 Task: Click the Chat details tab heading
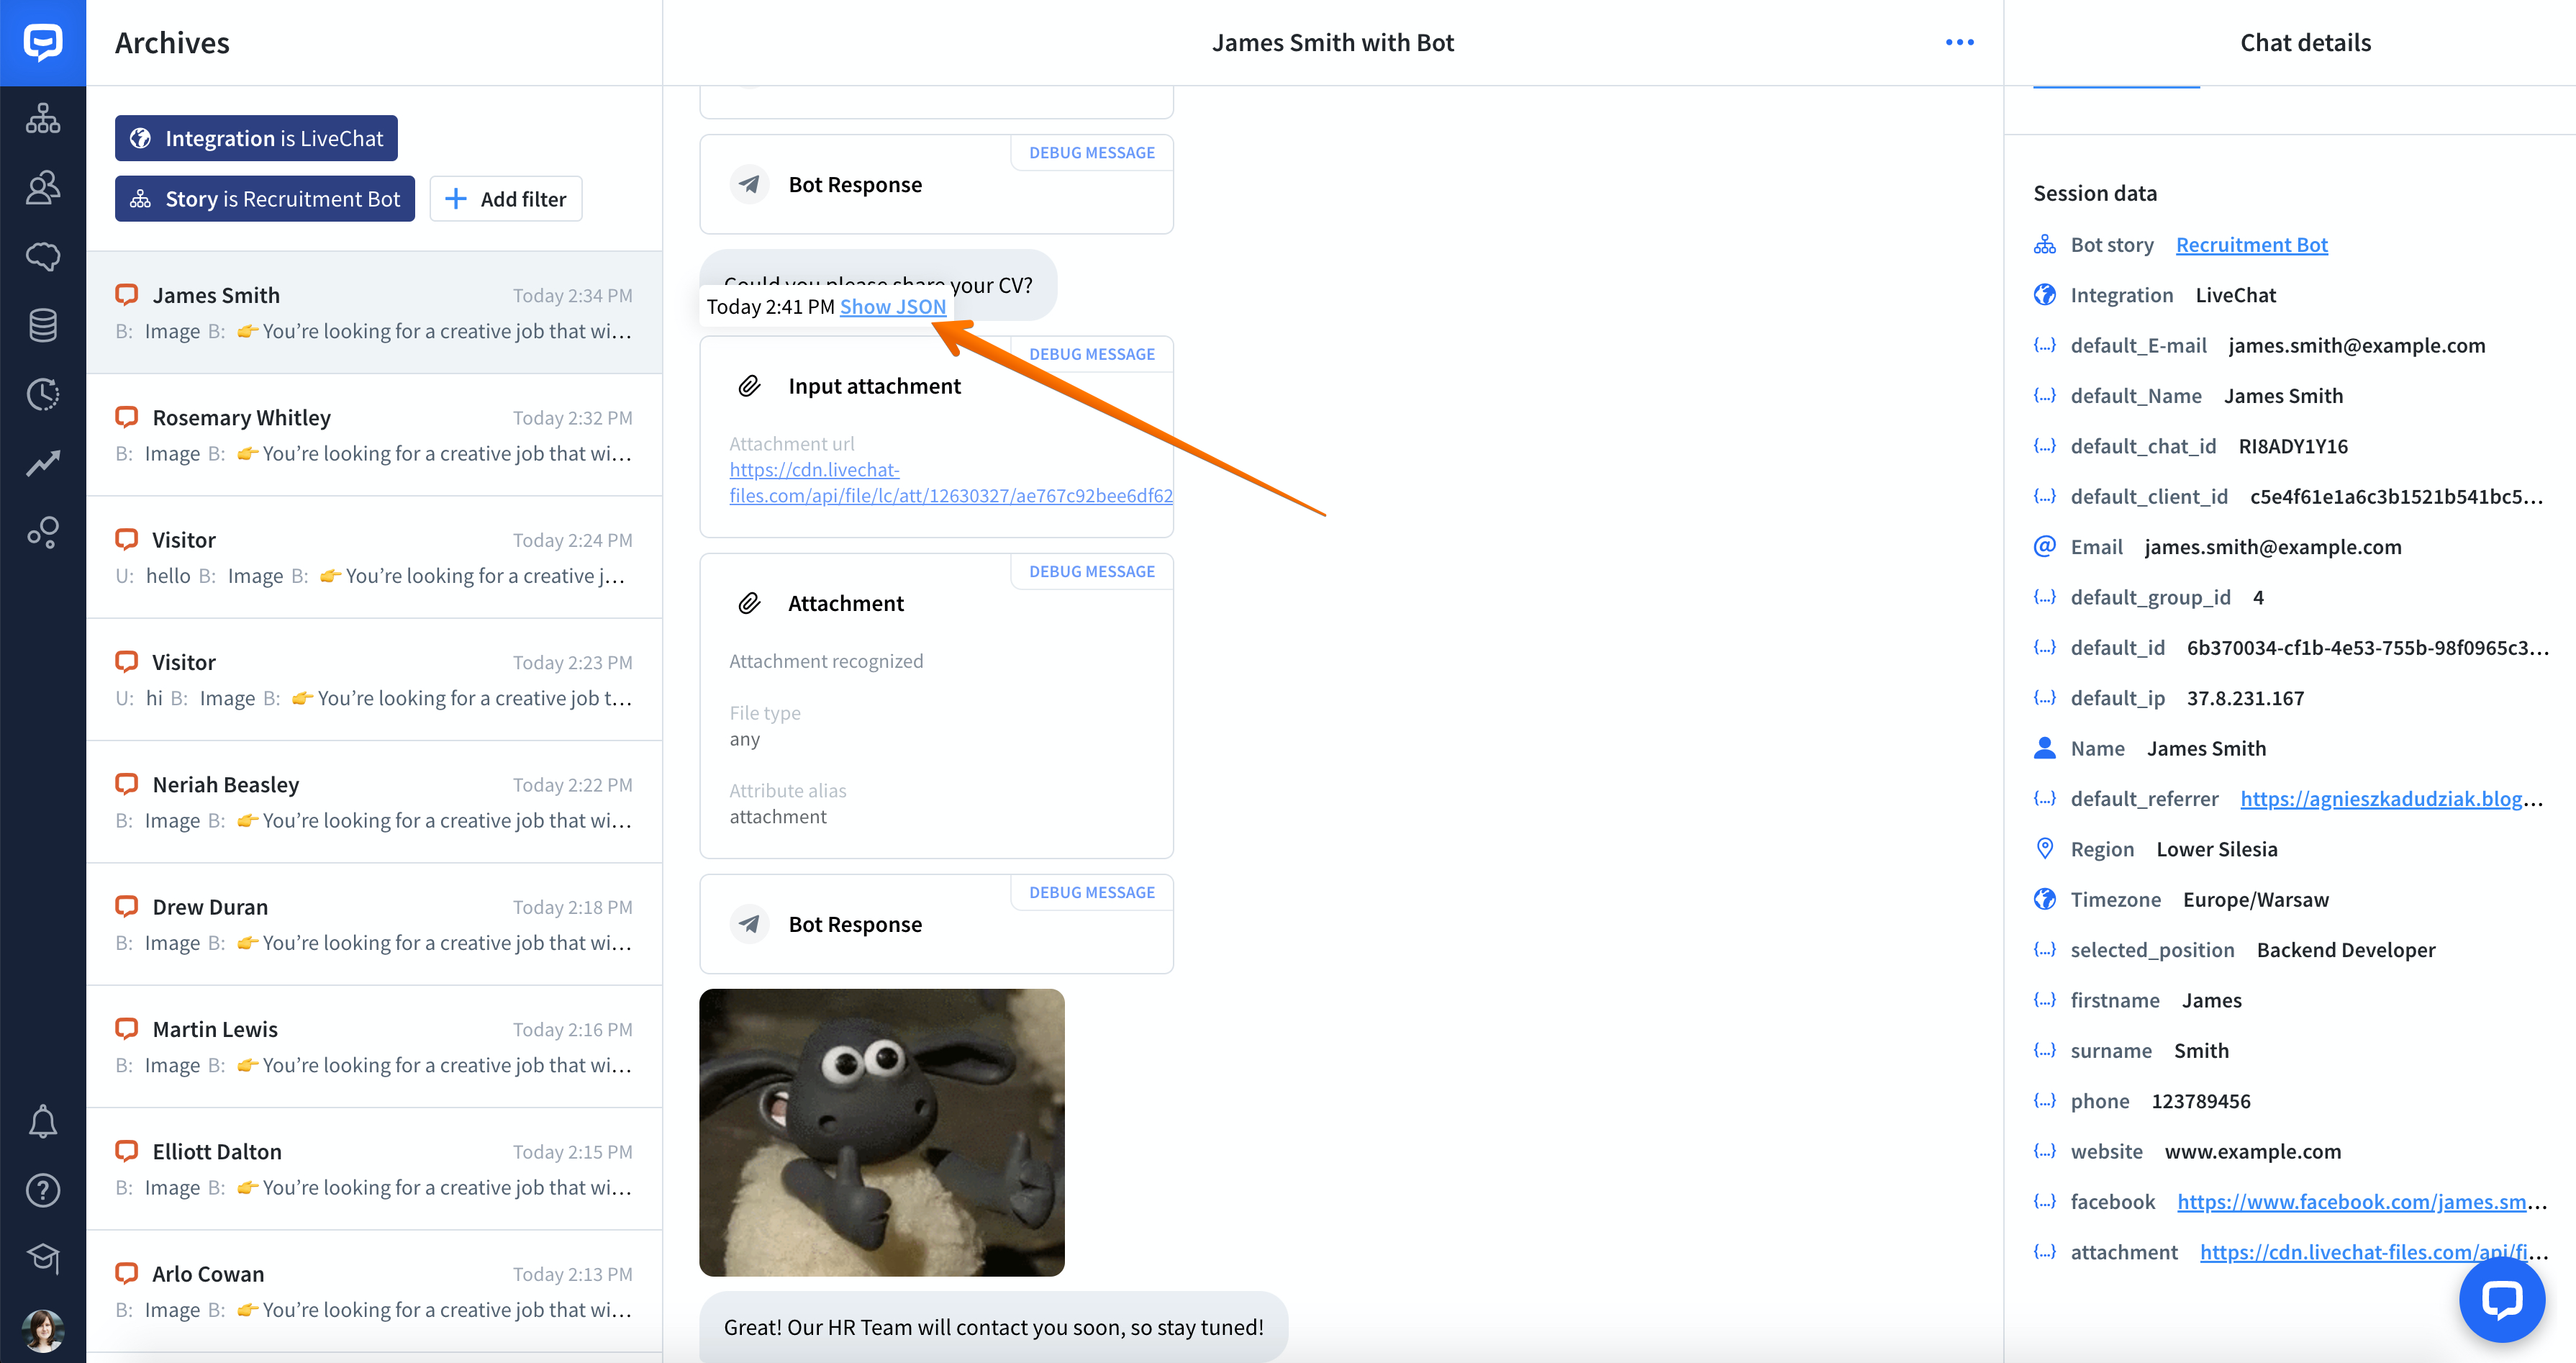(x=2305, y=42)
